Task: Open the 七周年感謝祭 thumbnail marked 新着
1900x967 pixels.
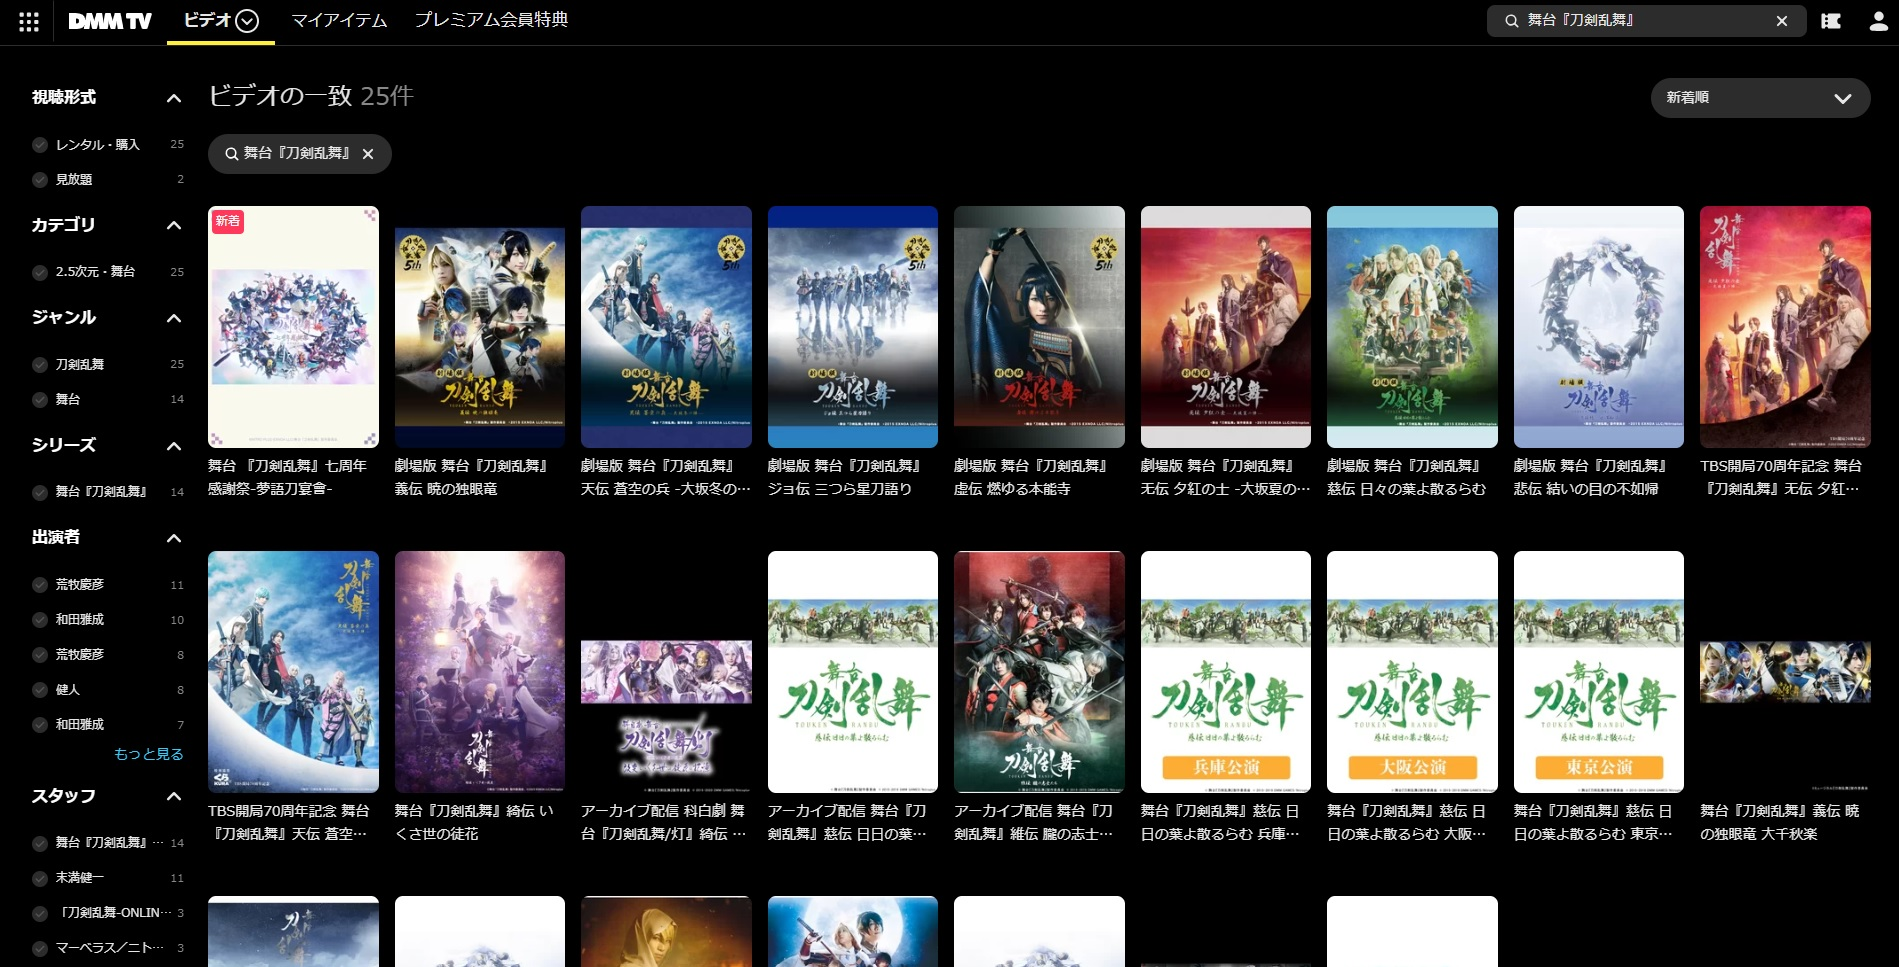Action: 293,327
